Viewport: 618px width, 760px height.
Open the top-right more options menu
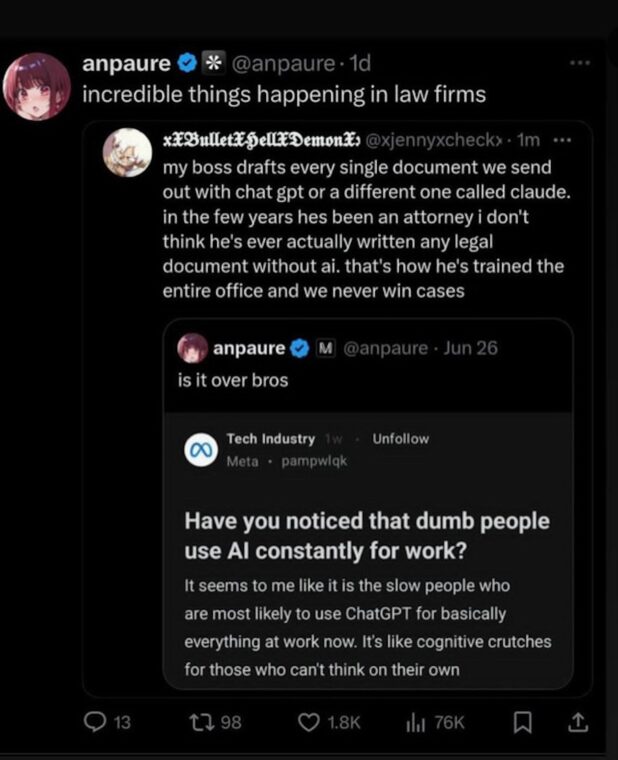coord(579,63)
